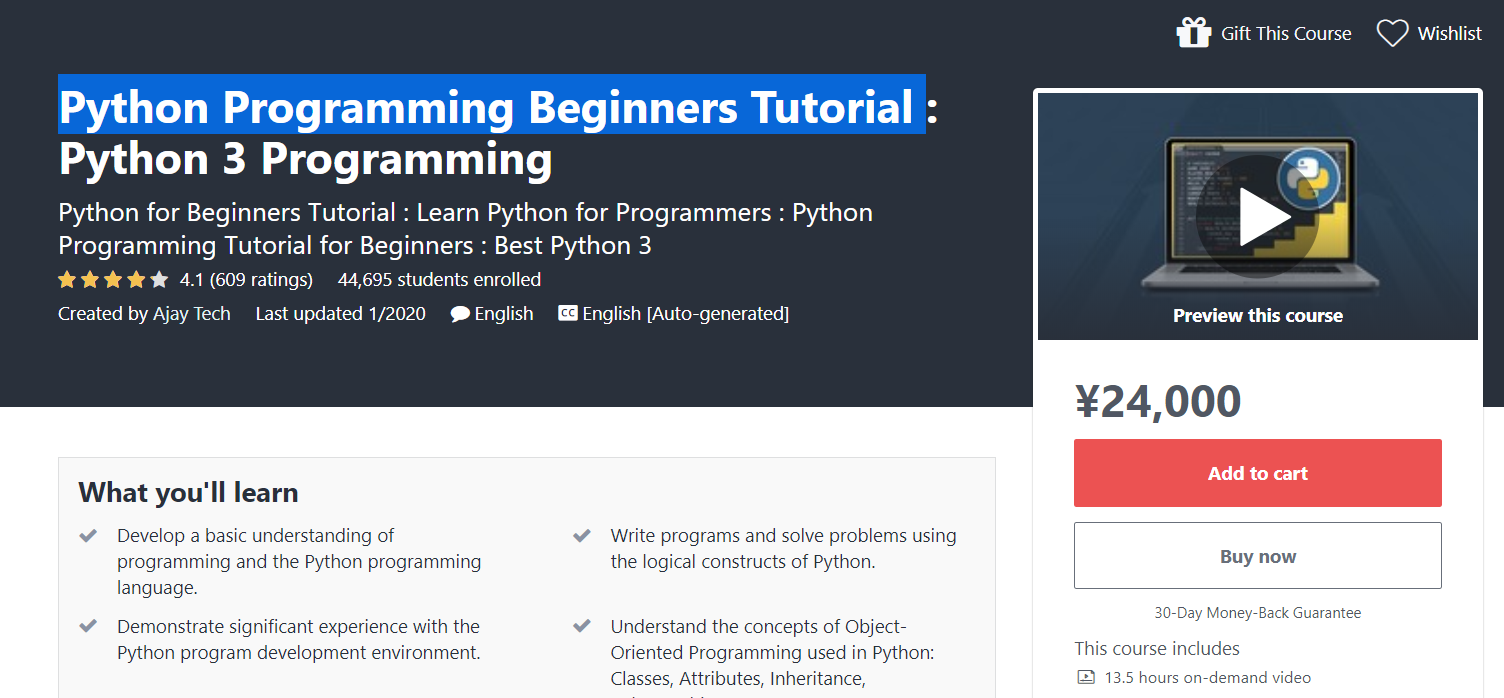This screenshot has height=698, width=1504.
Task: Click the closed captions CC icon
Action: 567,314
